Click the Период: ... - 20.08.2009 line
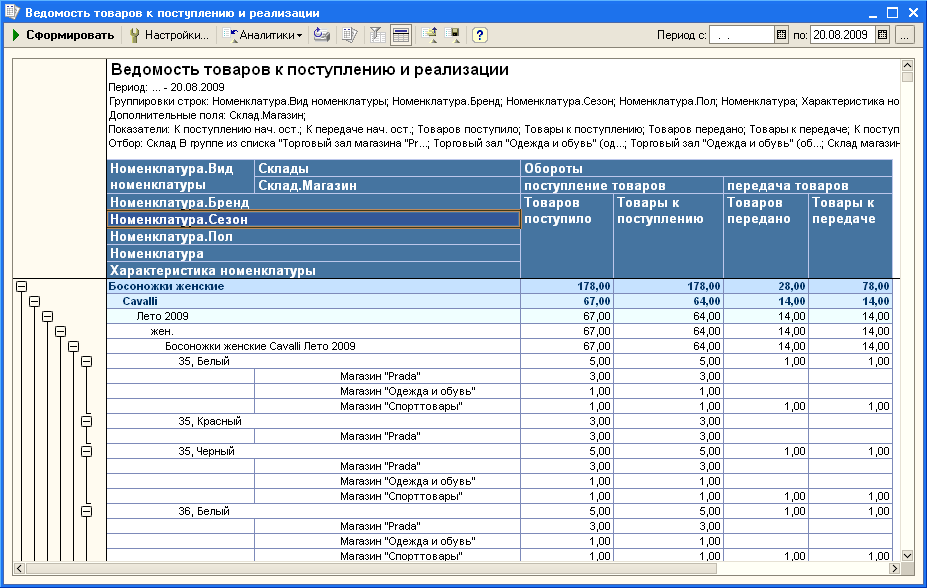 (167, 87)
